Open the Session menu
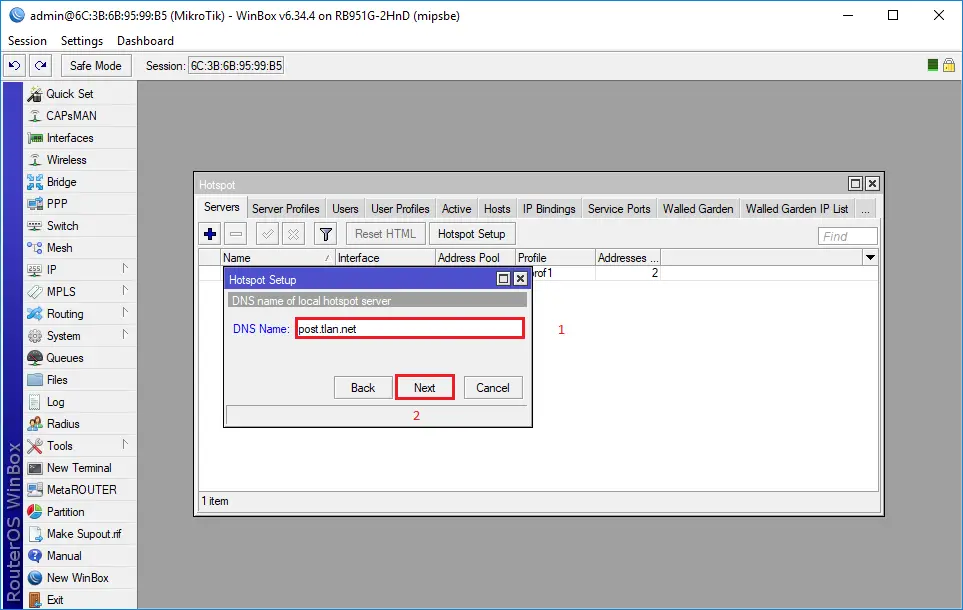 pos(27,41)
